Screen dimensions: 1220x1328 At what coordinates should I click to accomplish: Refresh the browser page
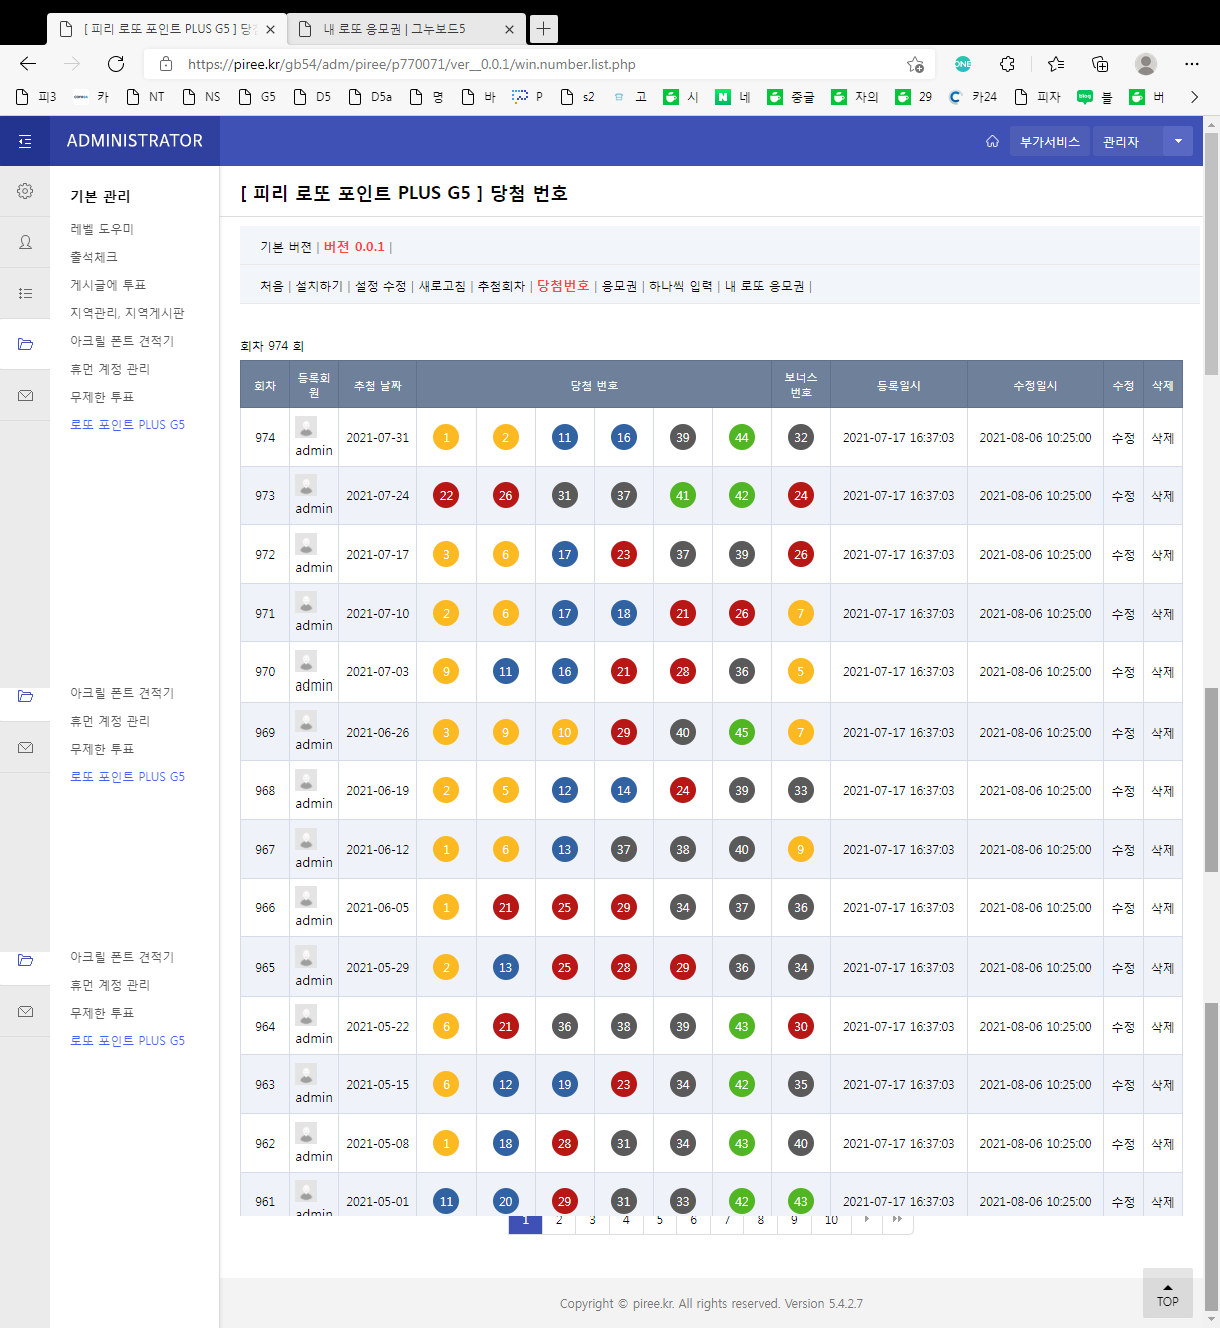point(116,64)
